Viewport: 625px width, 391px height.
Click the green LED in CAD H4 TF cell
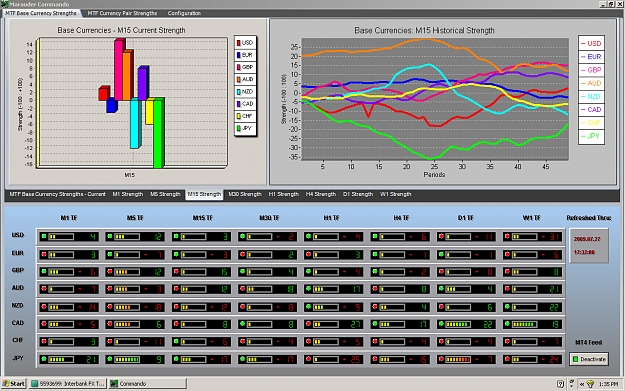tap(375, 324)
